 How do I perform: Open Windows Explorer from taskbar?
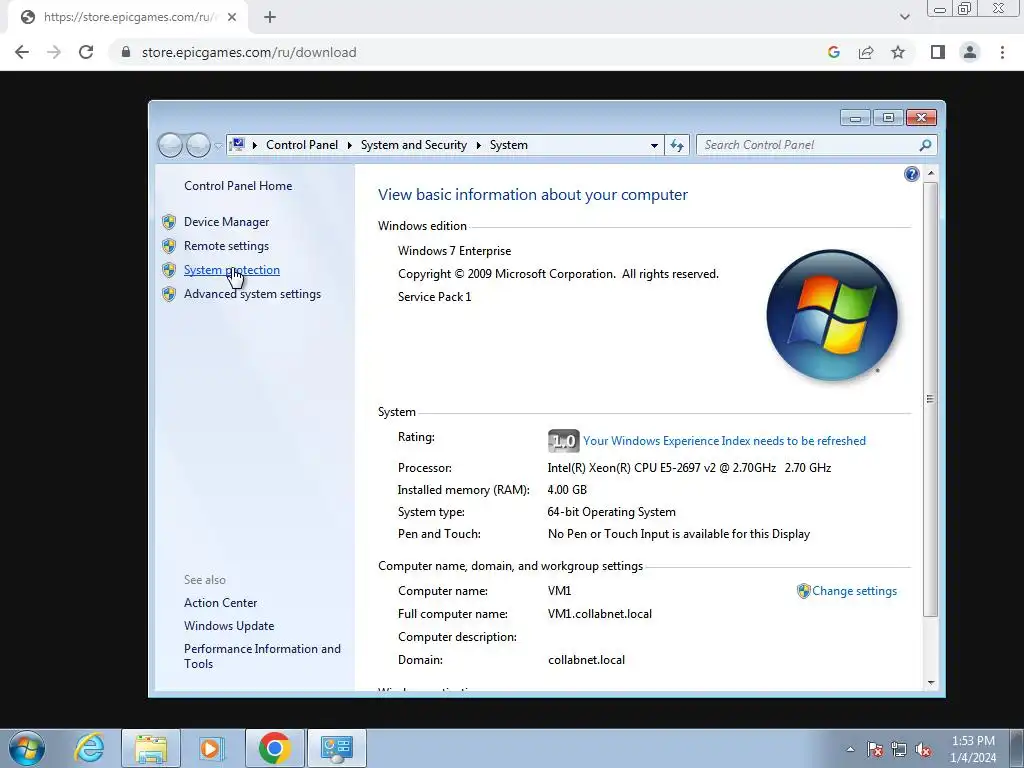pyautogui.click(x=151, y=748)
